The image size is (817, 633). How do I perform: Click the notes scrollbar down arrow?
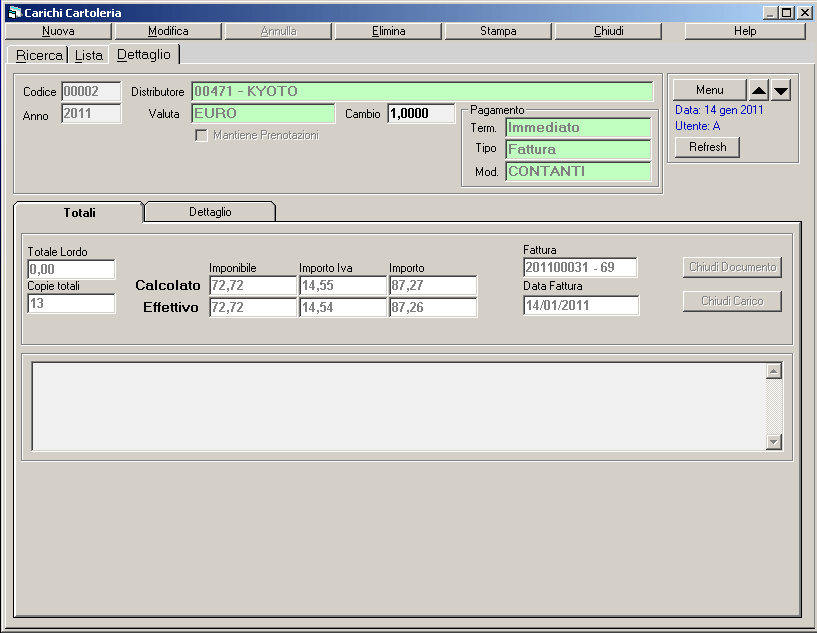pos(774,442)
